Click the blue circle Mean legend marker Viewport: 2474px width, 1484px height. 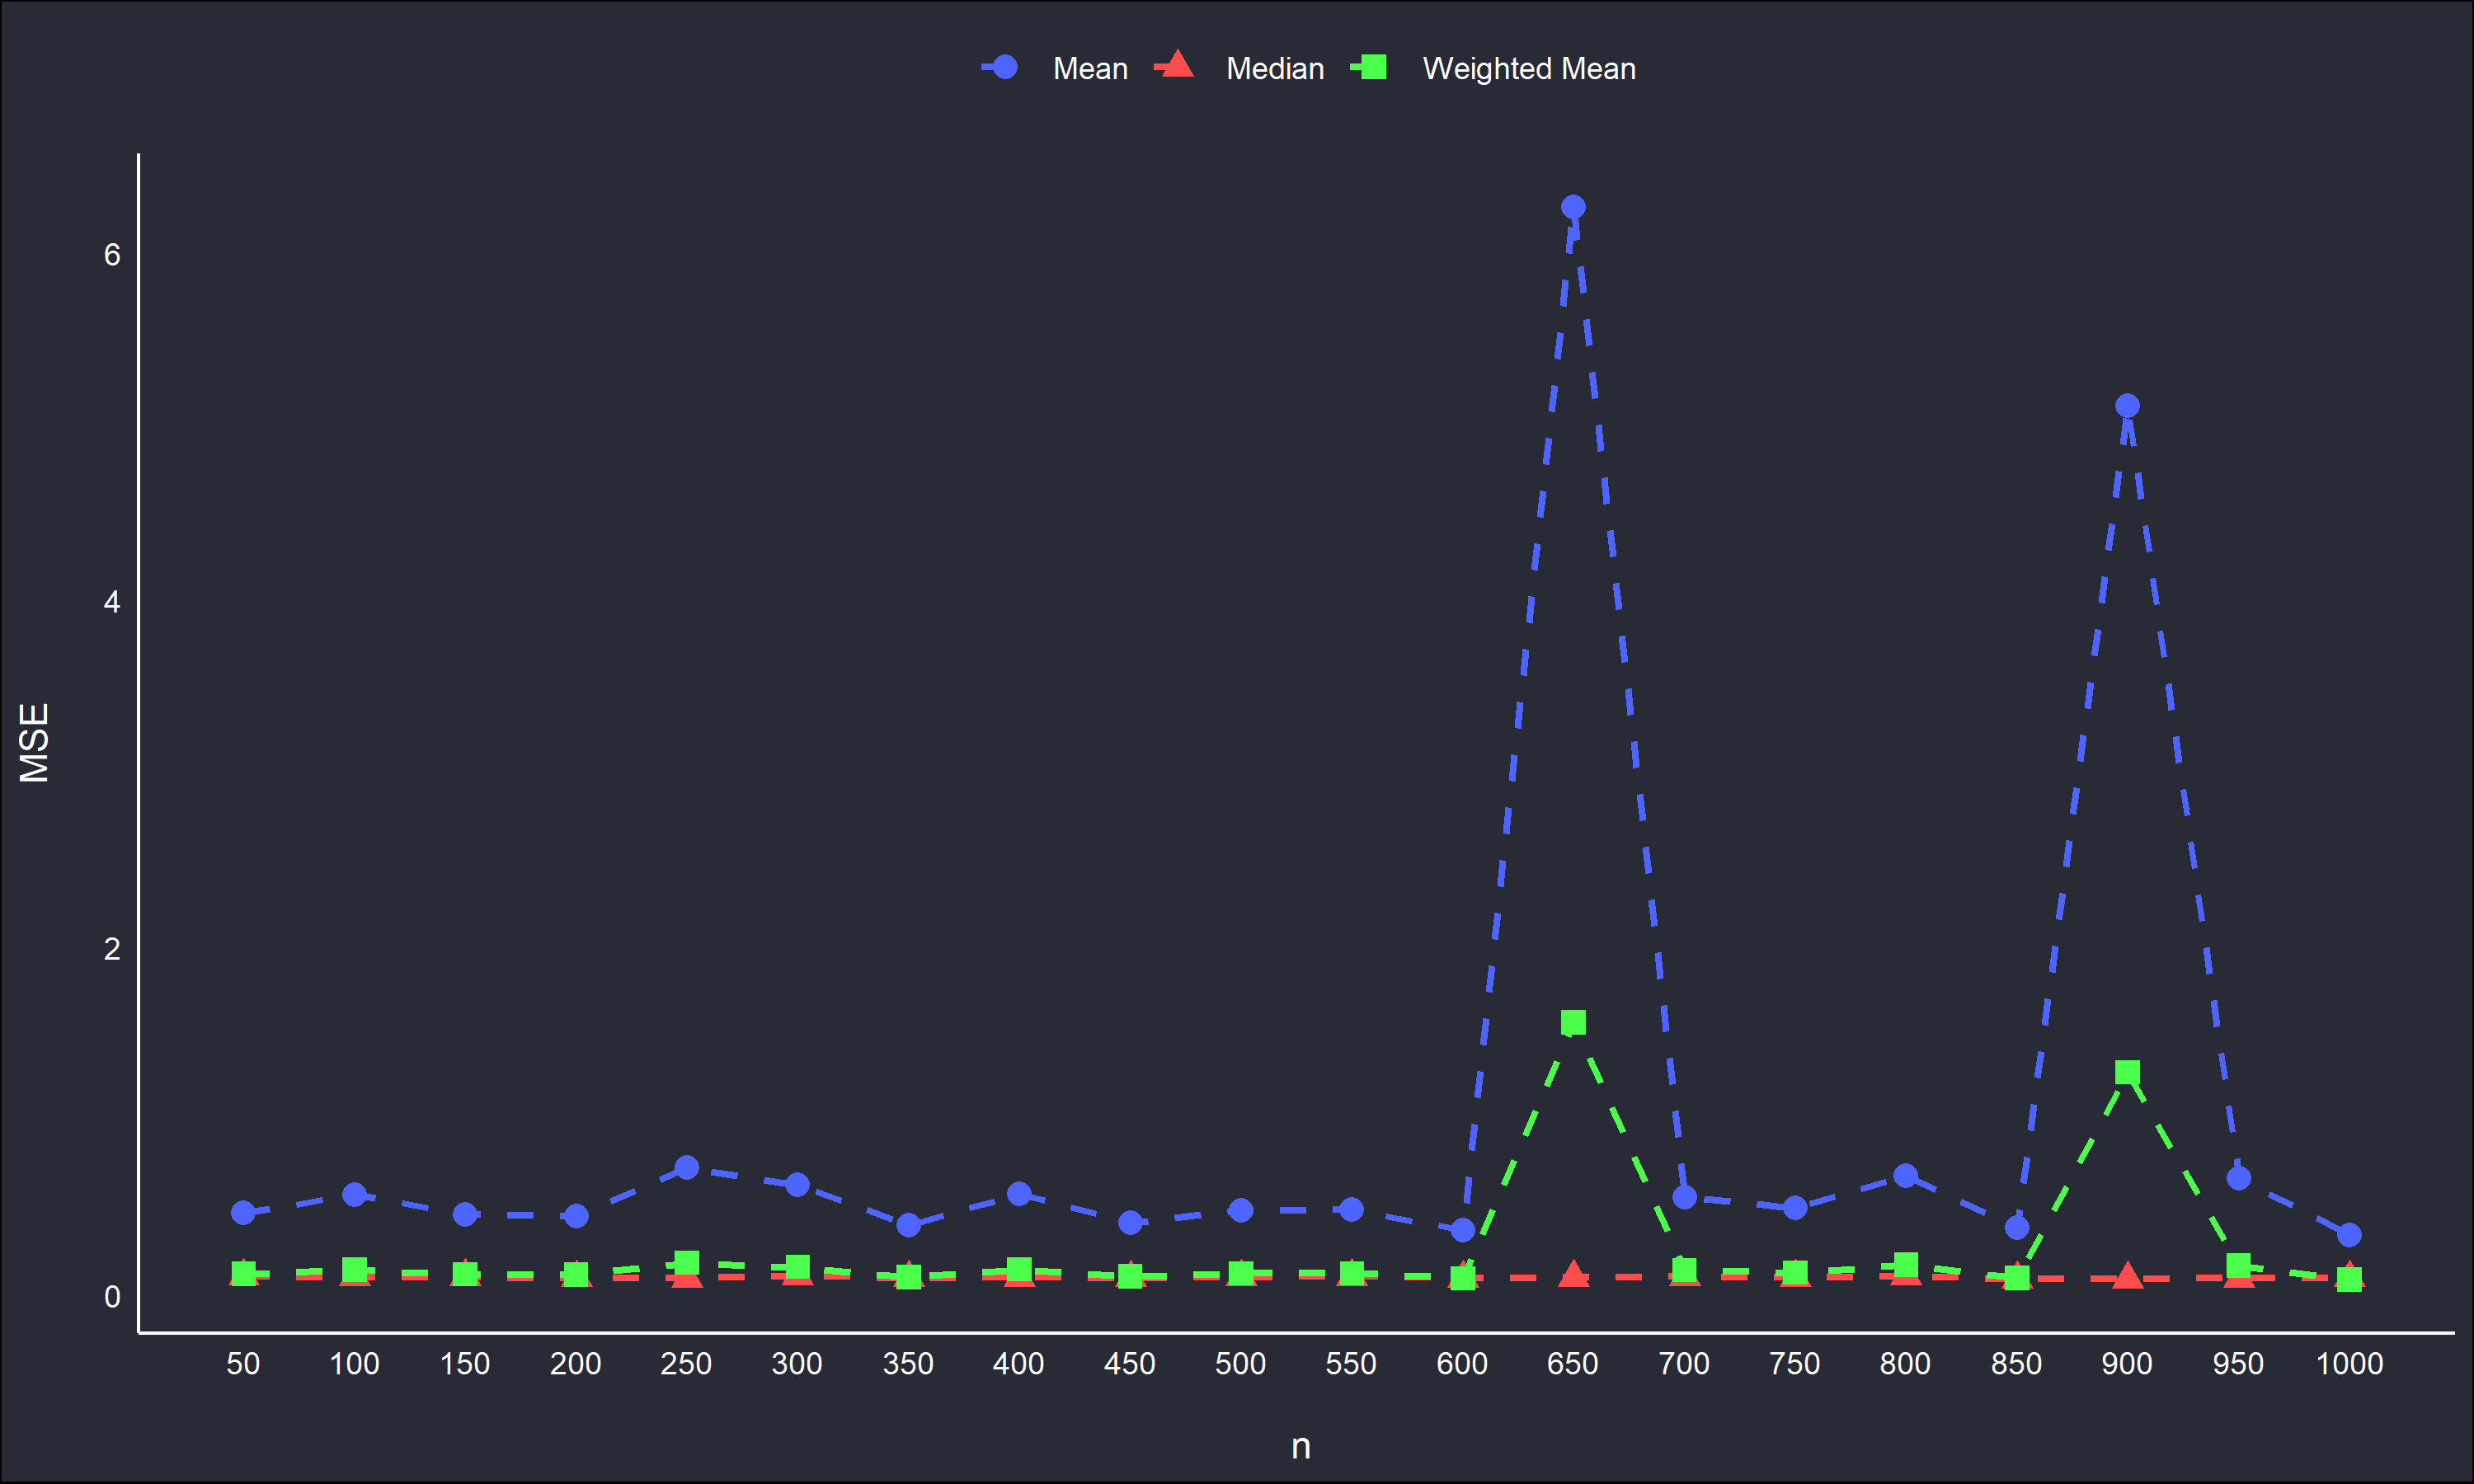pyautogui.click(x=1005, y=67)
